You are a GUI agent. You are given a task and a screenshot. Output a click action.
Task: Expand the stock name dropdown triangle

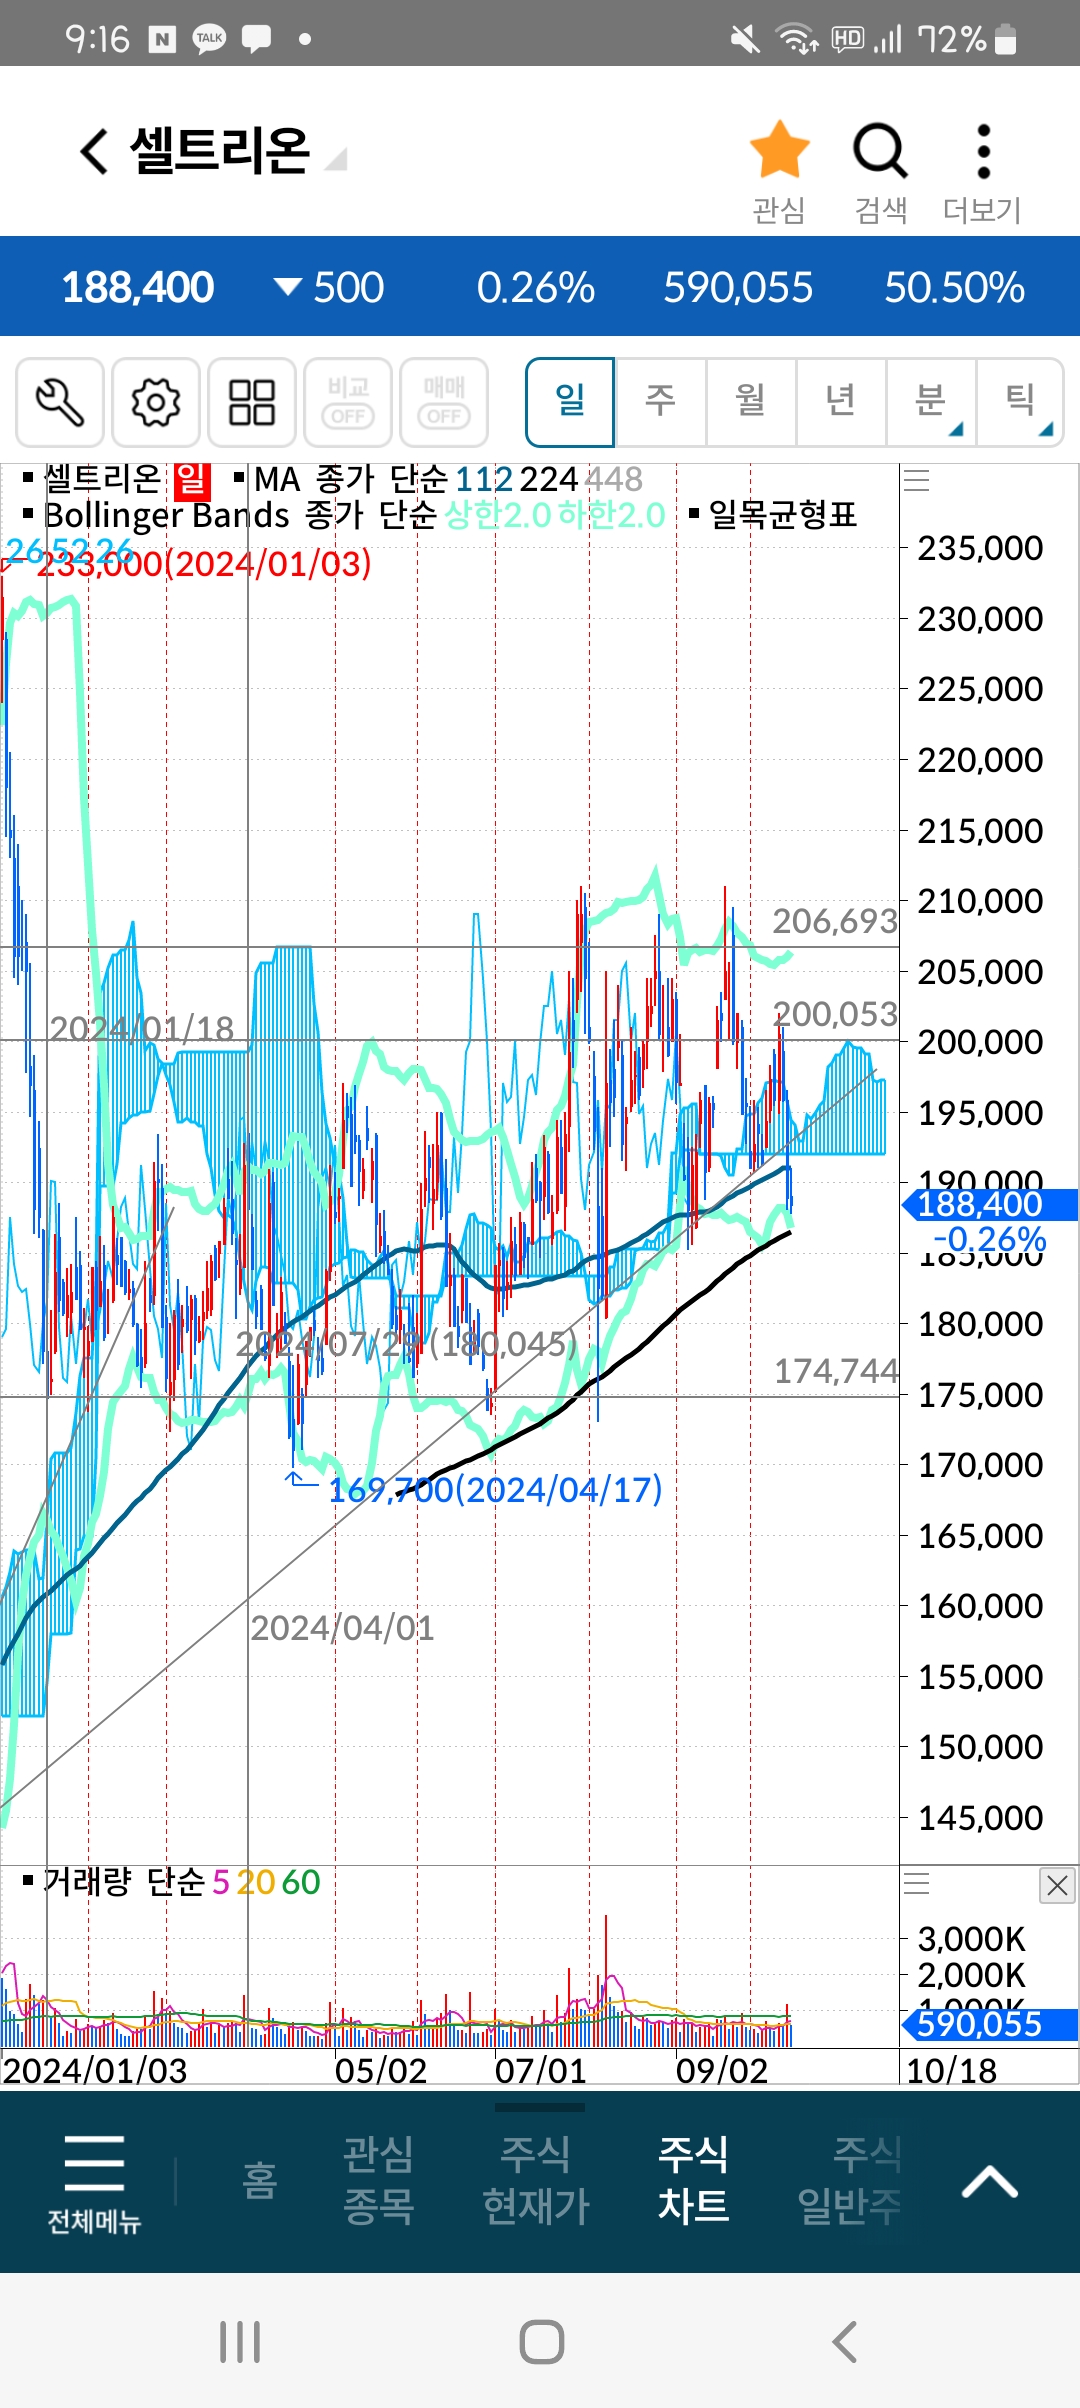pos(336,159)
